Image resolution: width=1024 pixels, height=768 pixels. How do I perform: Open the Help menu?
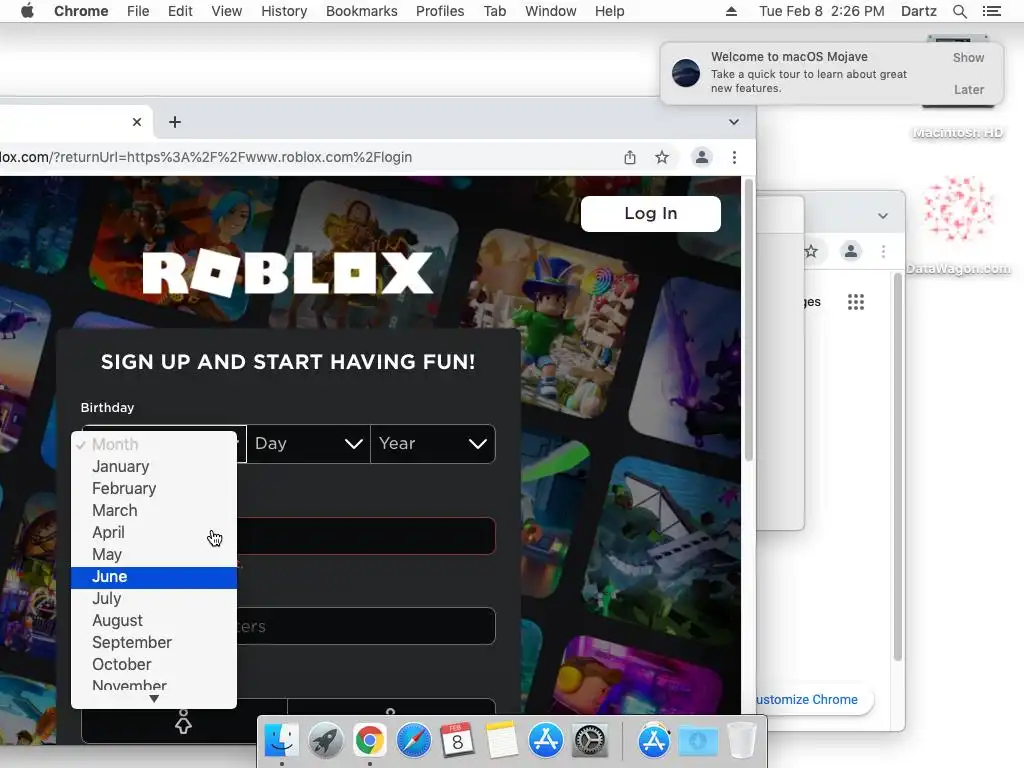pos(609,11)
